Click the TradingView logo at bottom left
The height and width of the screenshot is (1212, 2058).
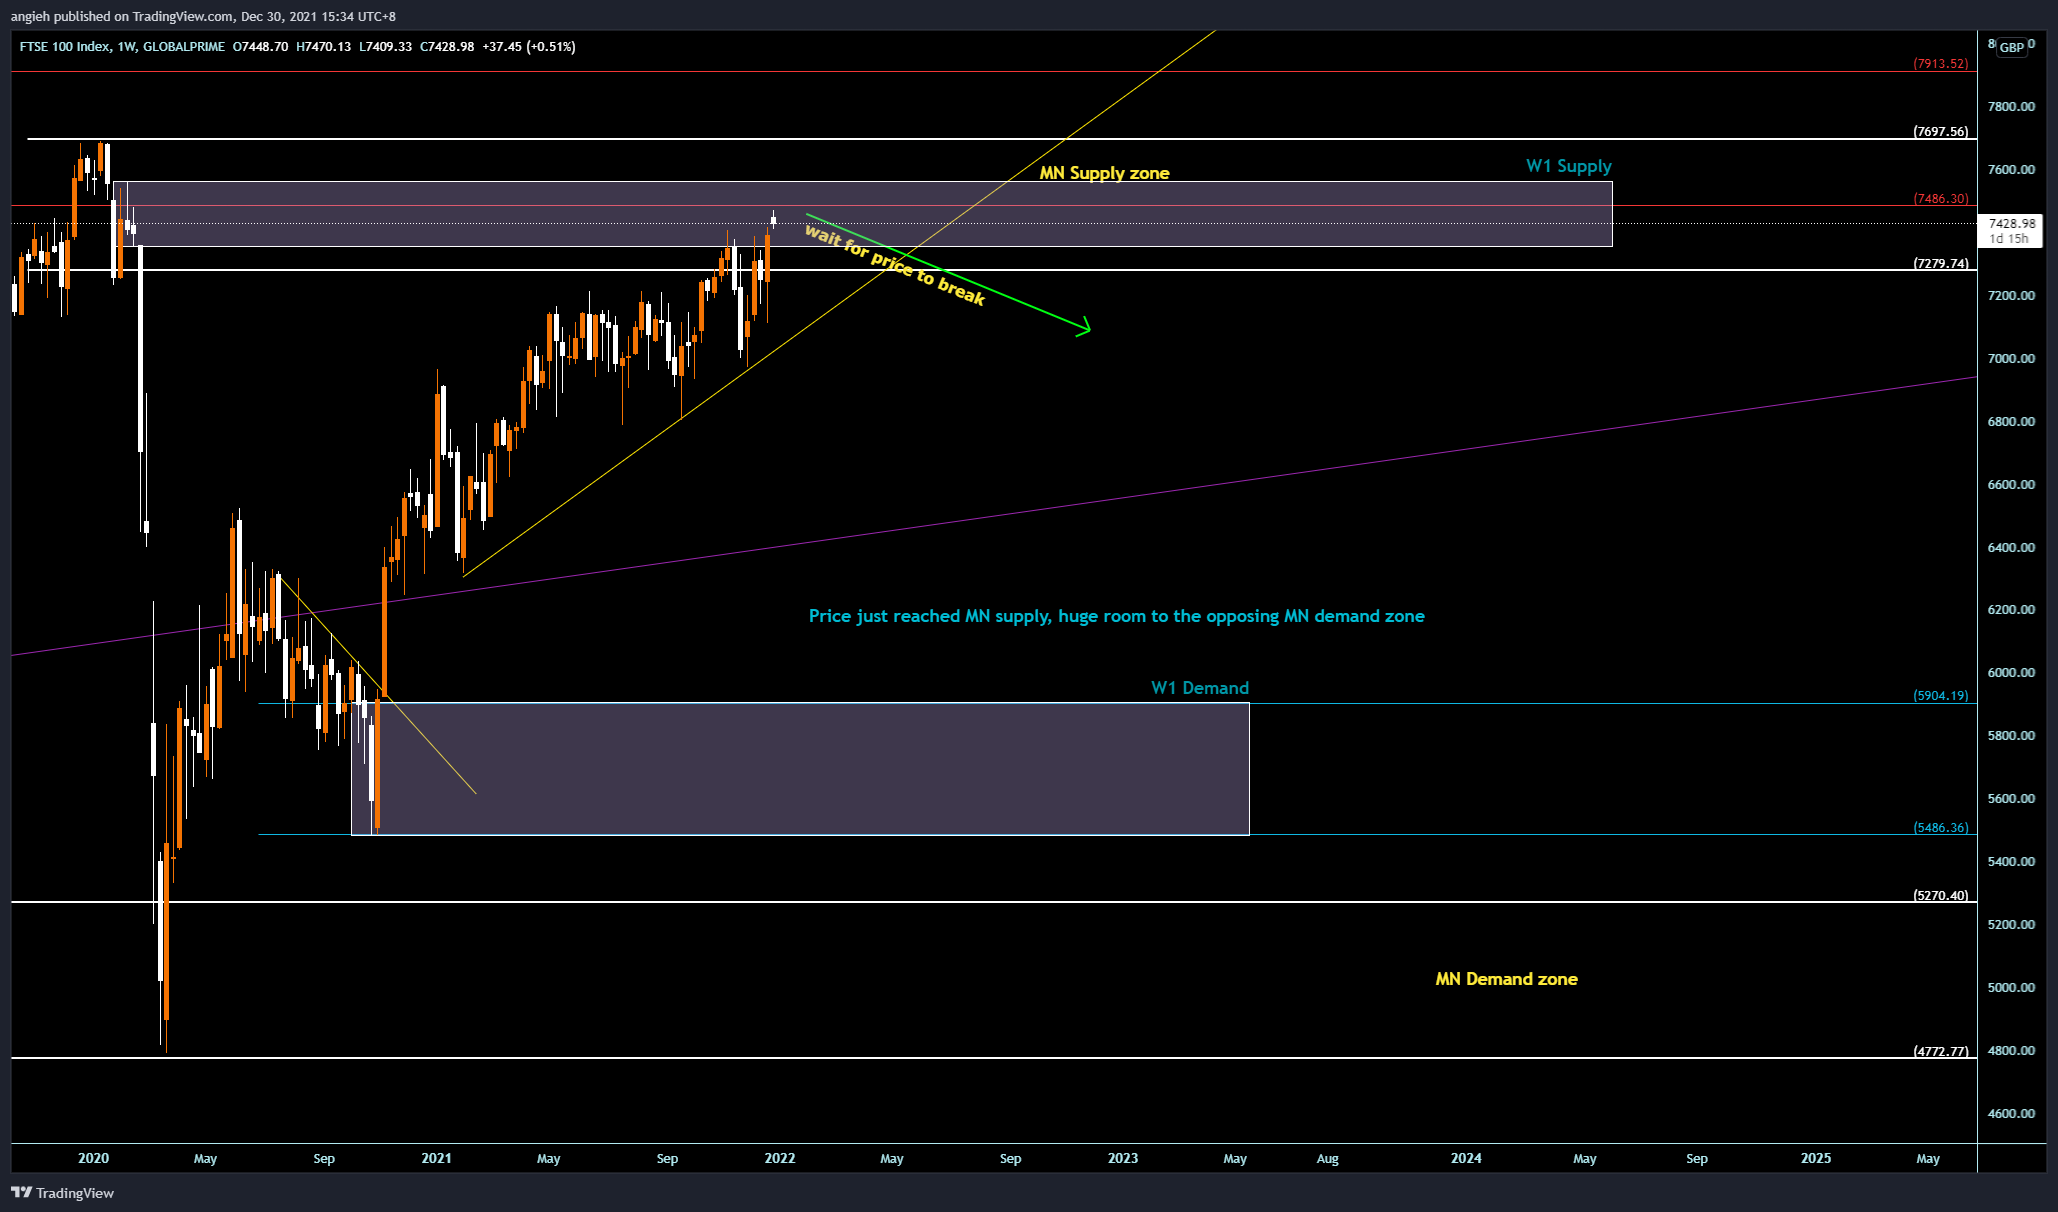[x=62, y=1193]
